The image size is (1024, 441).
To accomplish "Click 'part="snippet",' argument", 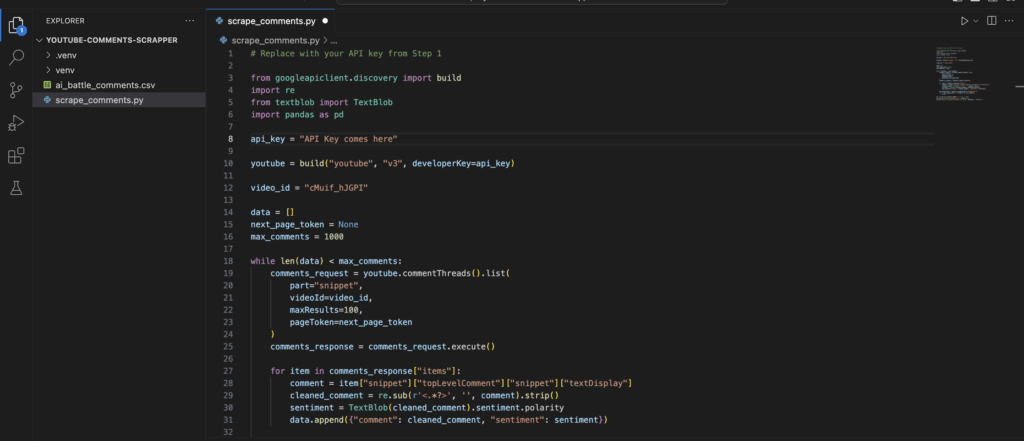I will pos(327,286).
